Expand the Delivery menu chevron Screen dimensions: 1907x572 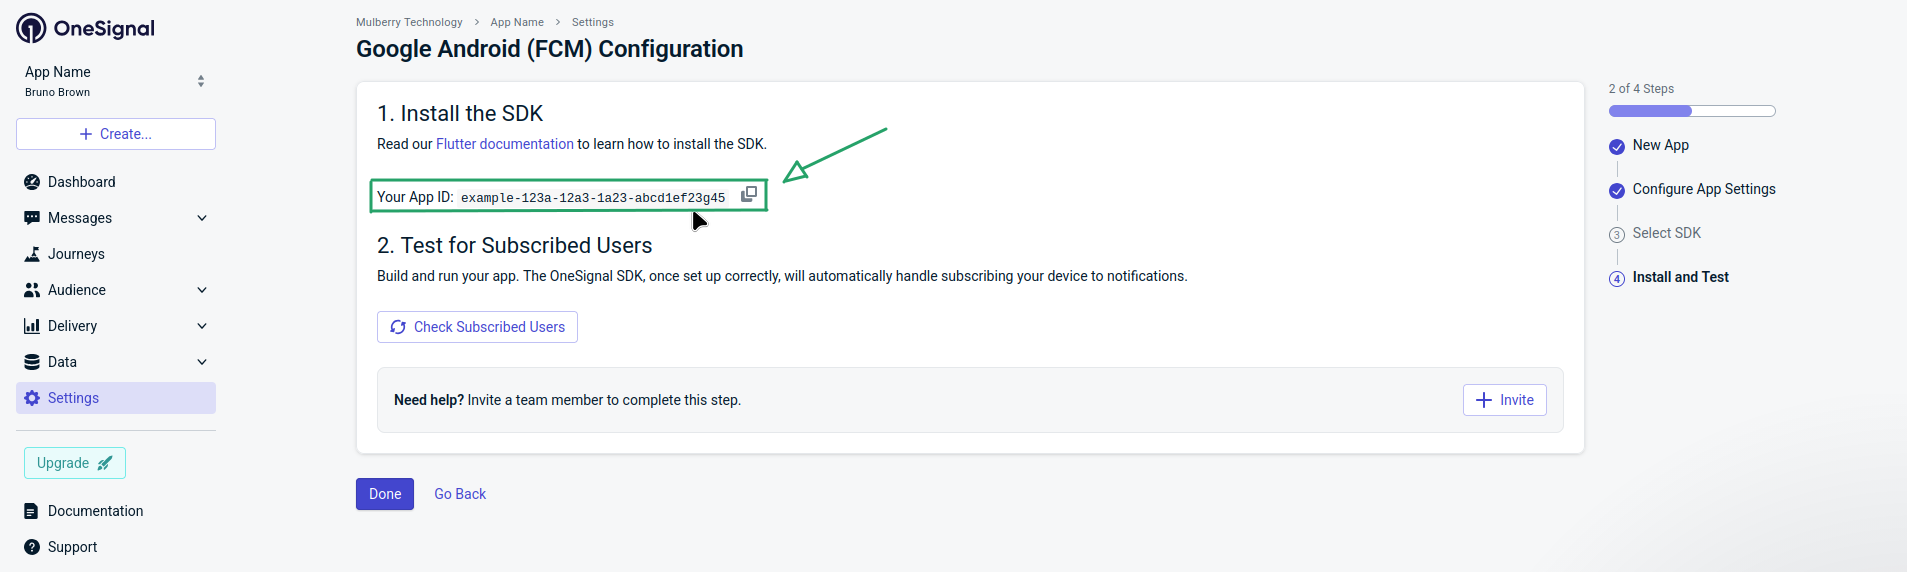(202, 326)
